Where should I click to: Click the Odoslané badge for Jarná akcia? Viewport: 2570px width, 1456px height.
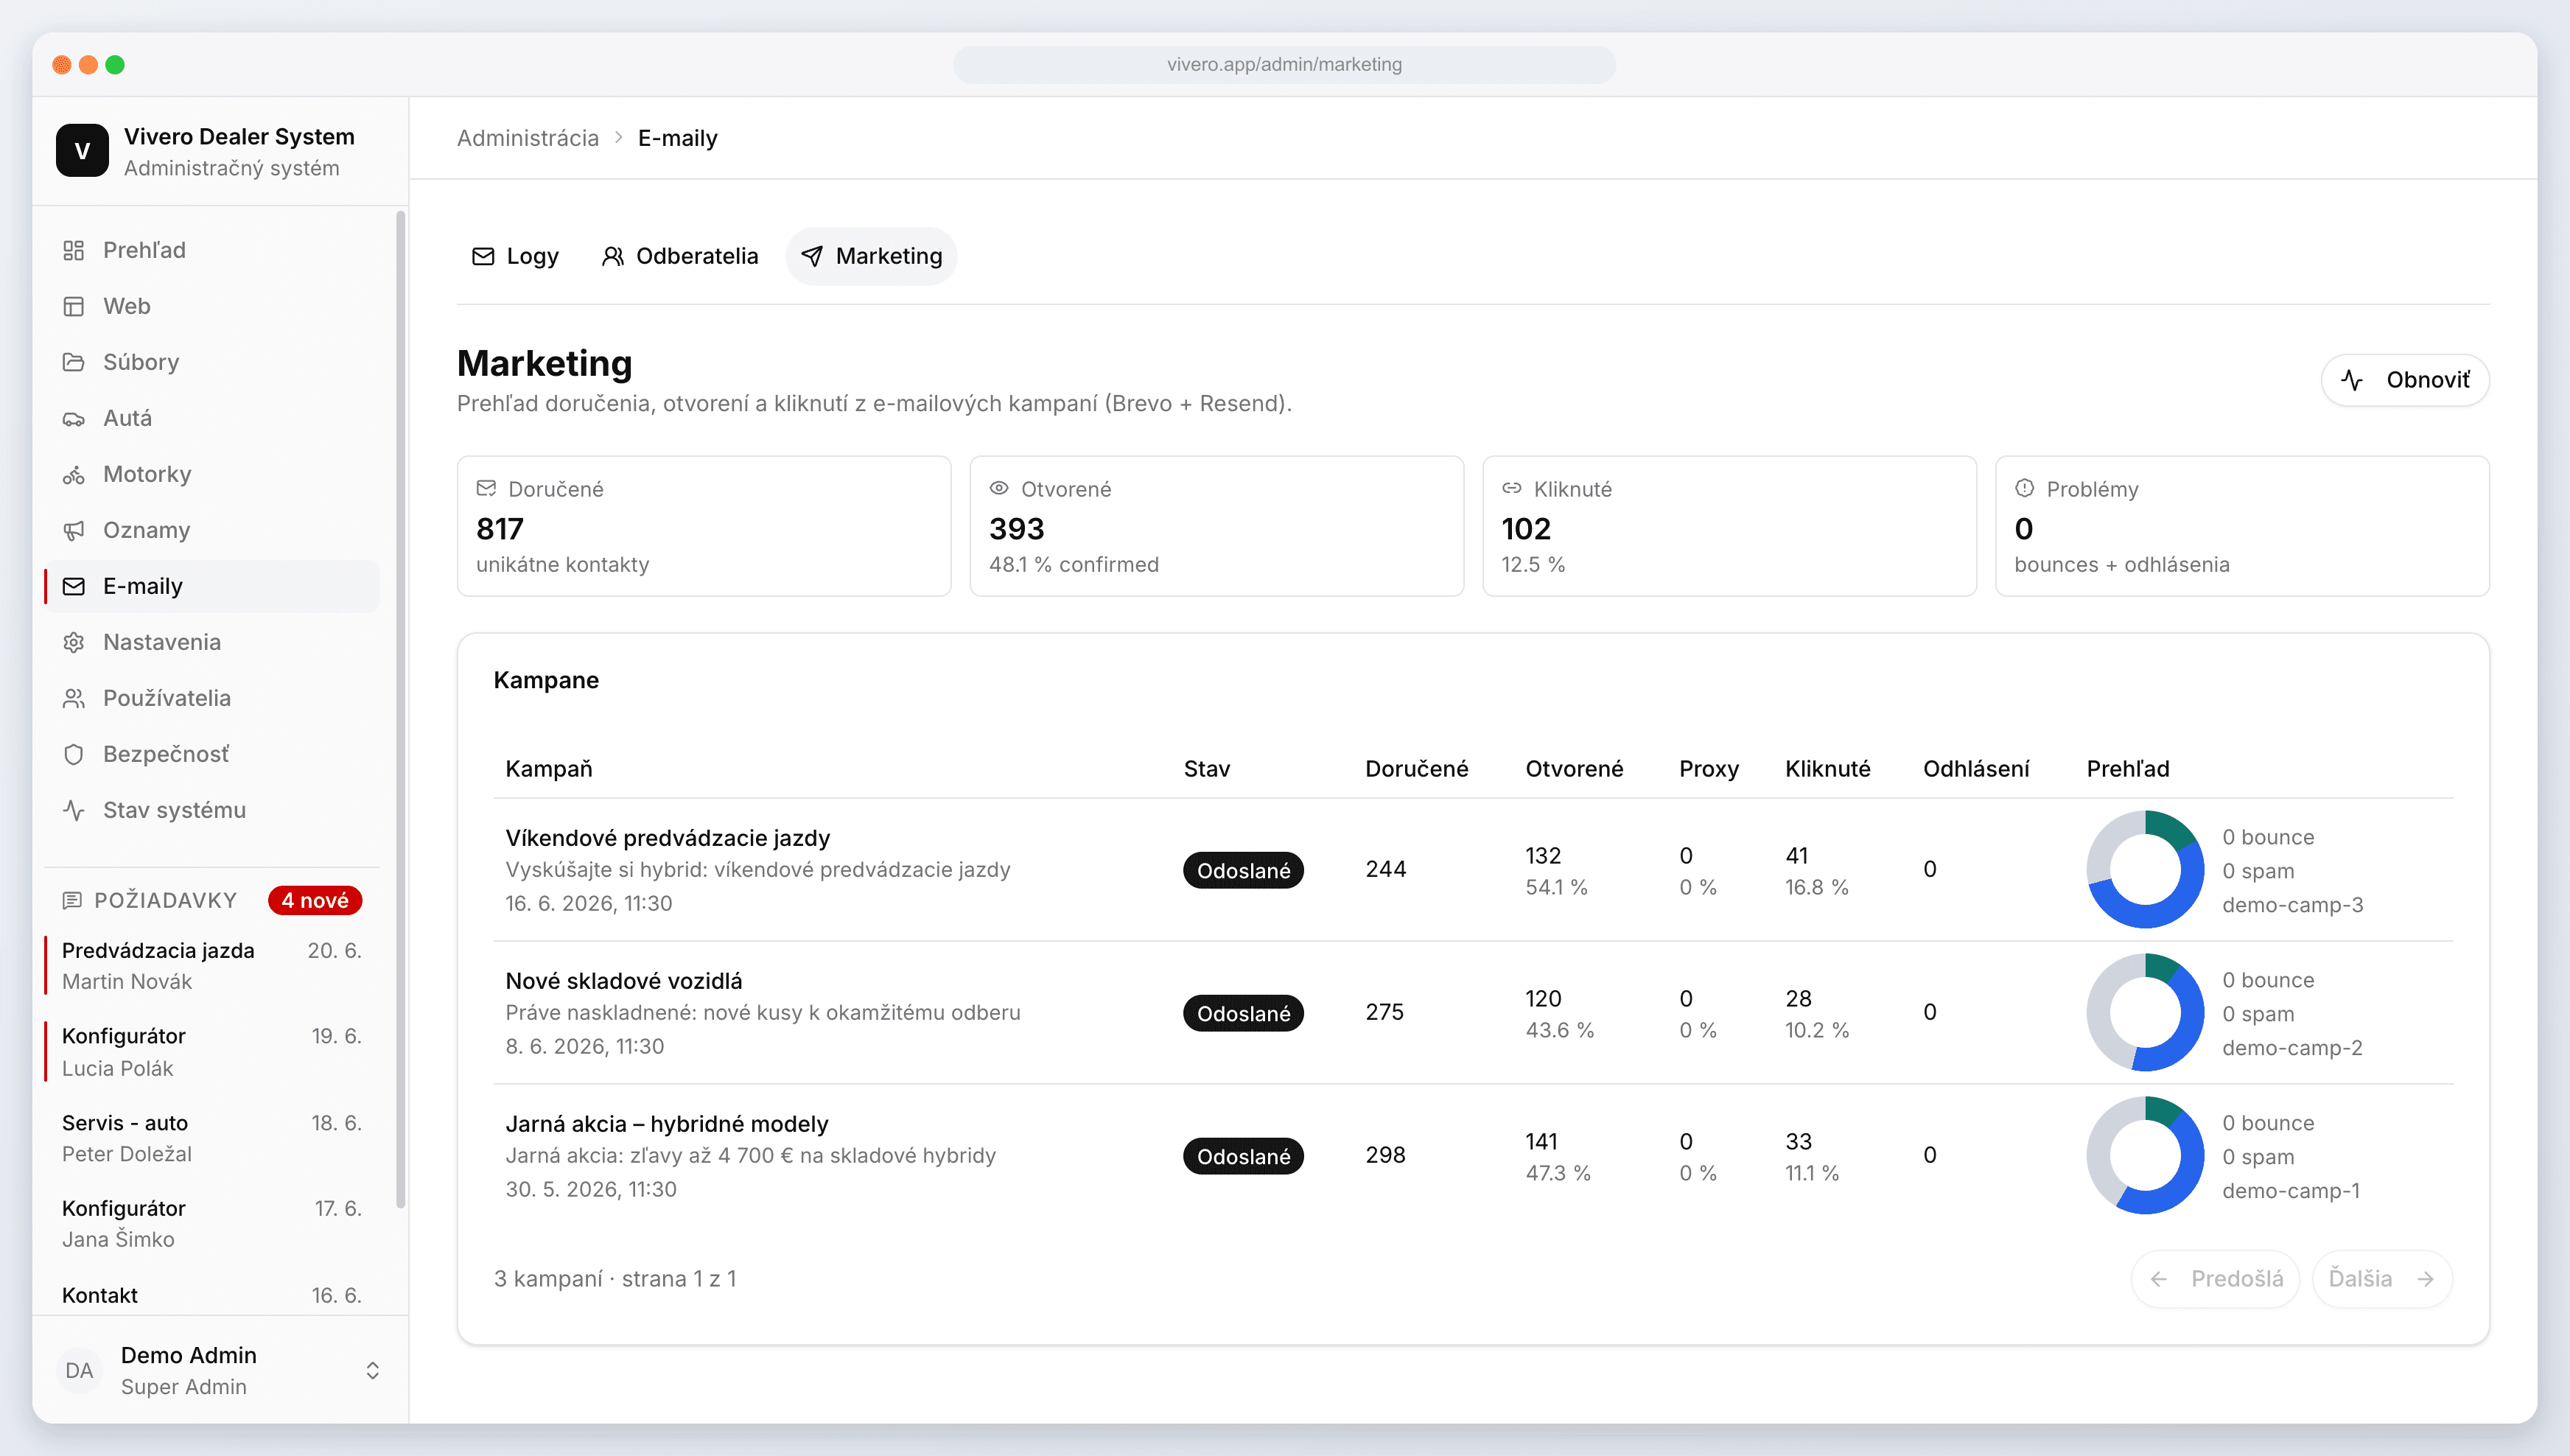pyautogui.click(x=1243, y=1156)
